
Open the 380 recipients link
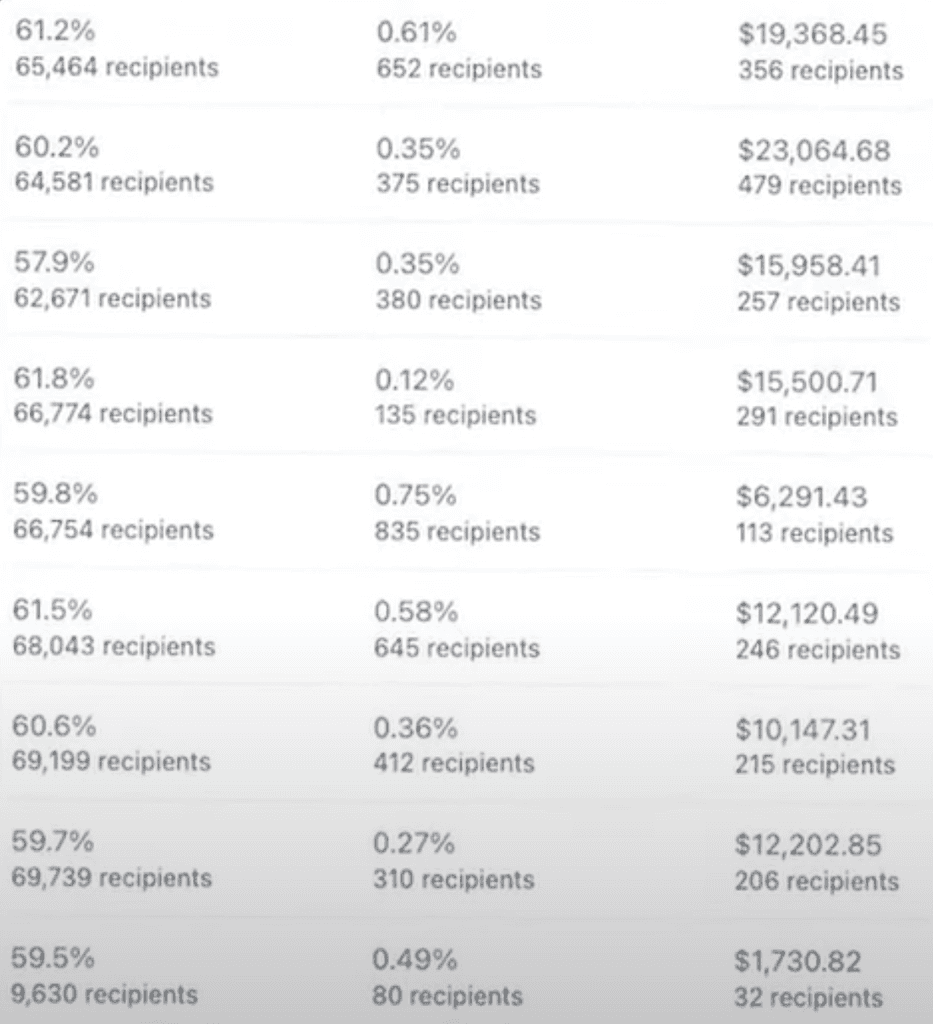tap(458, 300)
